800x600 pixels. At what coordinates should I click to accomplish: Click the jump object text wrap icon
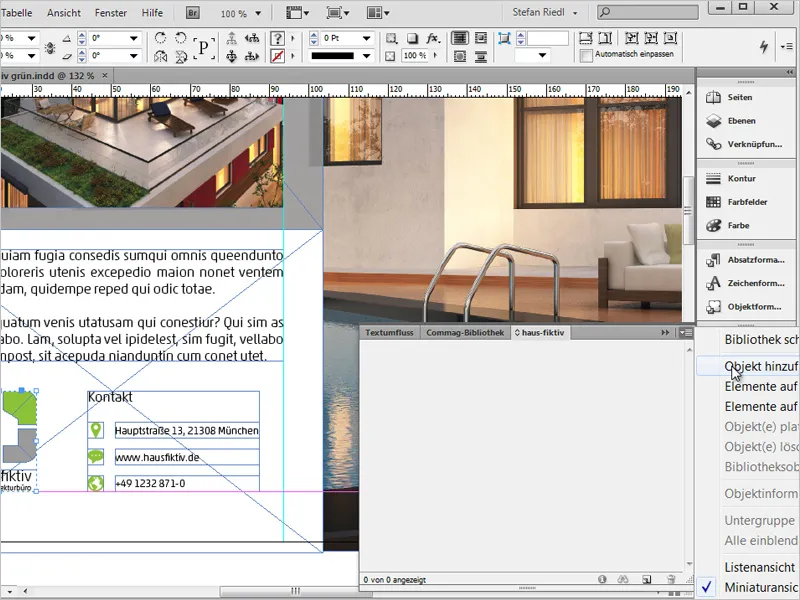(481, 56)
